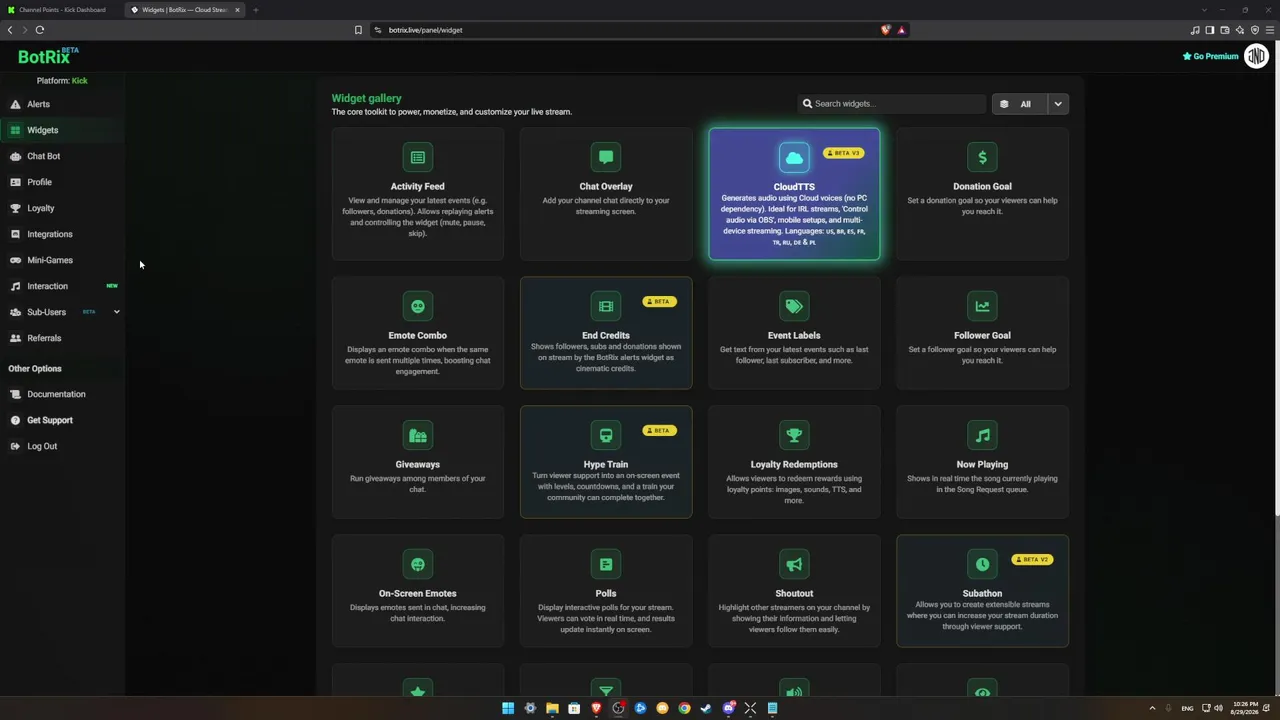Open File Explorer from the taskbar
Image resolution: width=1280 pixels, height=720 pixels.
point(552,708)
